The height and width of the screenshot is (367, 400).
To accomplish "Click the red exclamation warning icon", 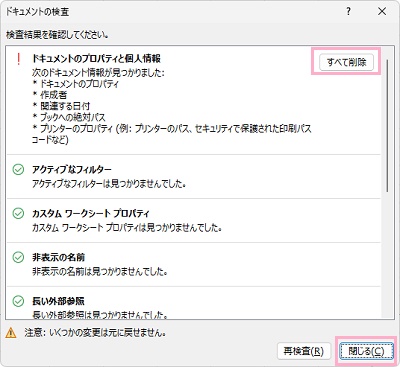I will point(19,59).
